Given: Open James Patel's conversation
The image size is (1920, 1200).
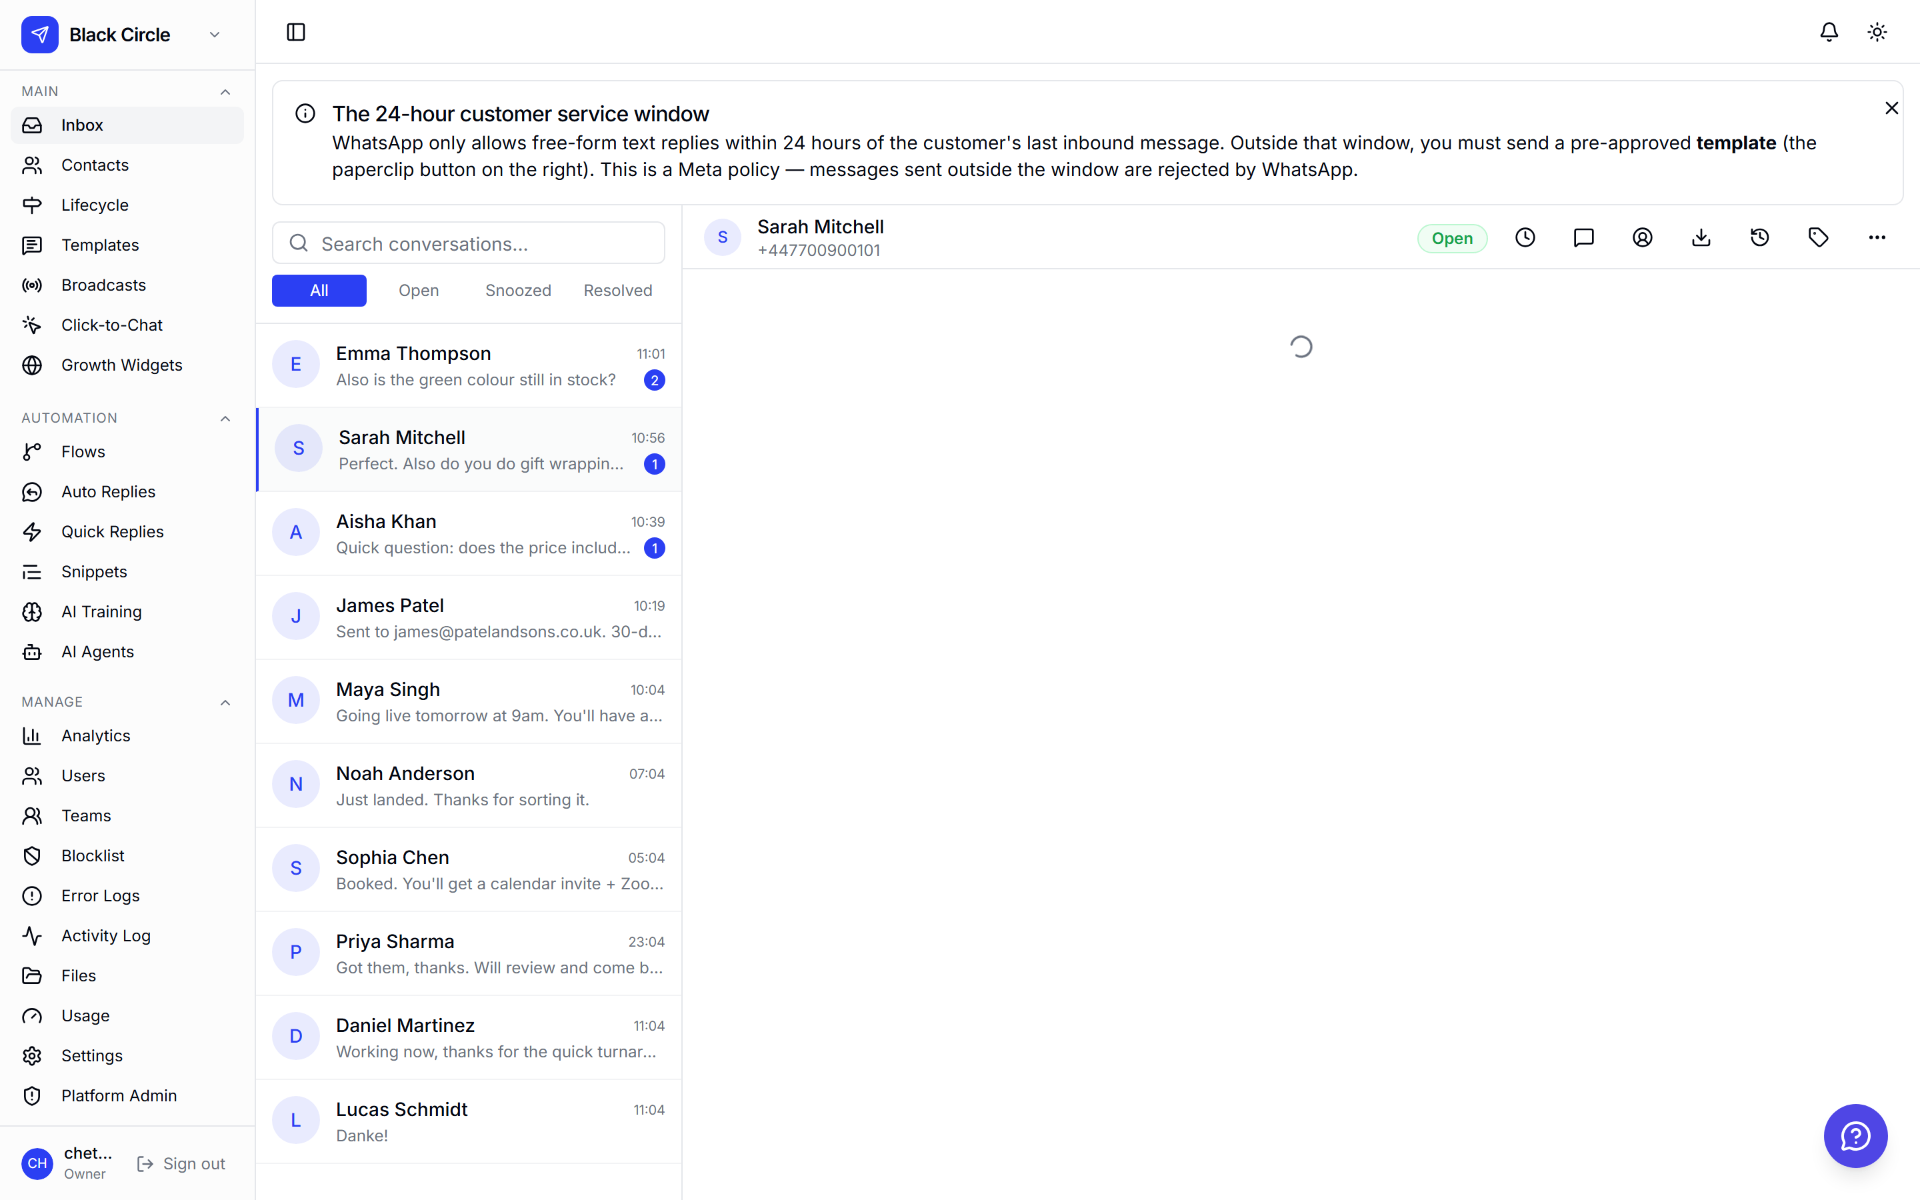Looking at the screenshot, I should click(468, 617).
